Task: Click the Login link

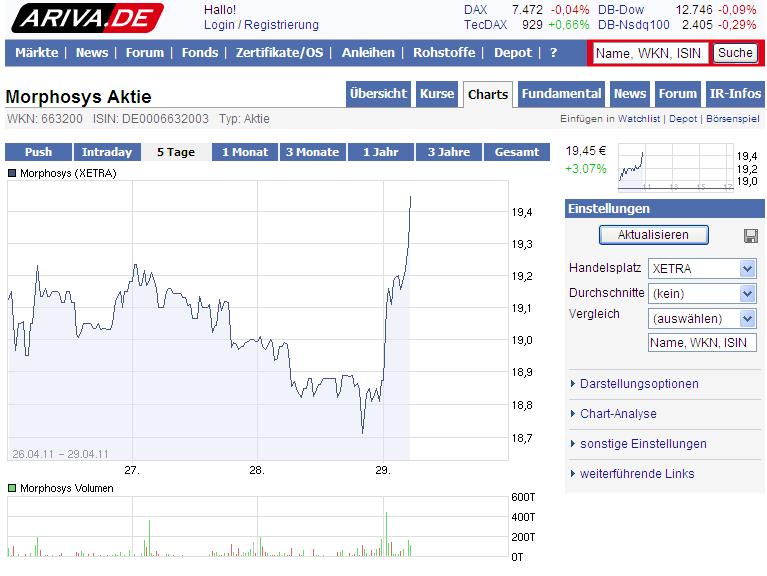Action: [x=219, y=24]
